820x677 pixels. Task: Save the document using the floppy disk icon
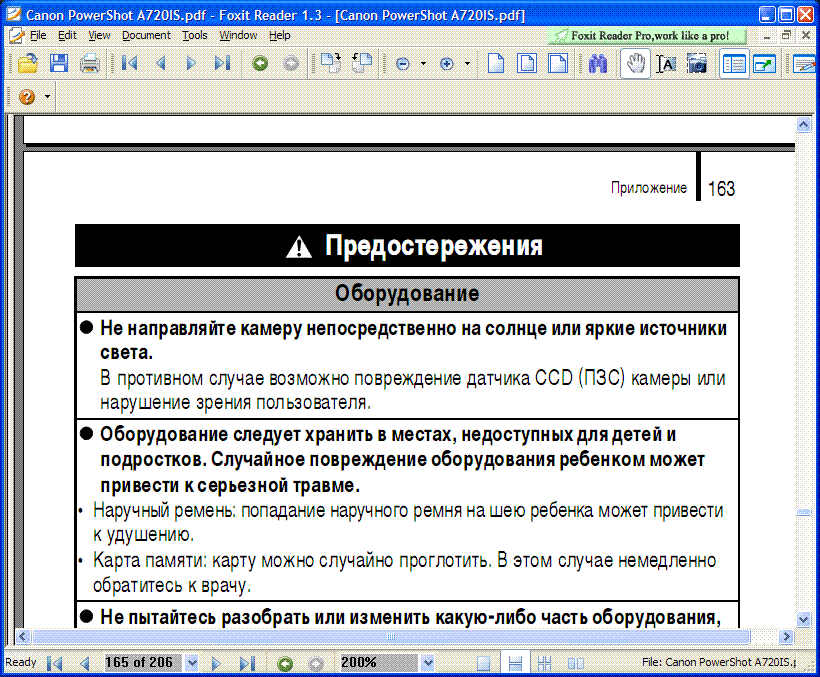[59, 64]
